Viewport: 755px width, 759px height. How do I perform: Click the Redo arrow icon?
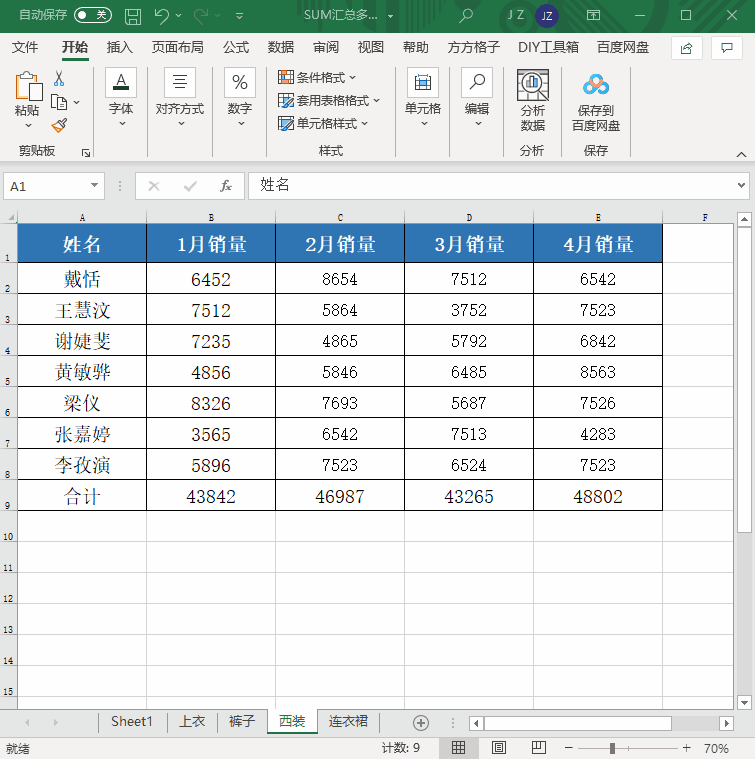tap(201, 15)
